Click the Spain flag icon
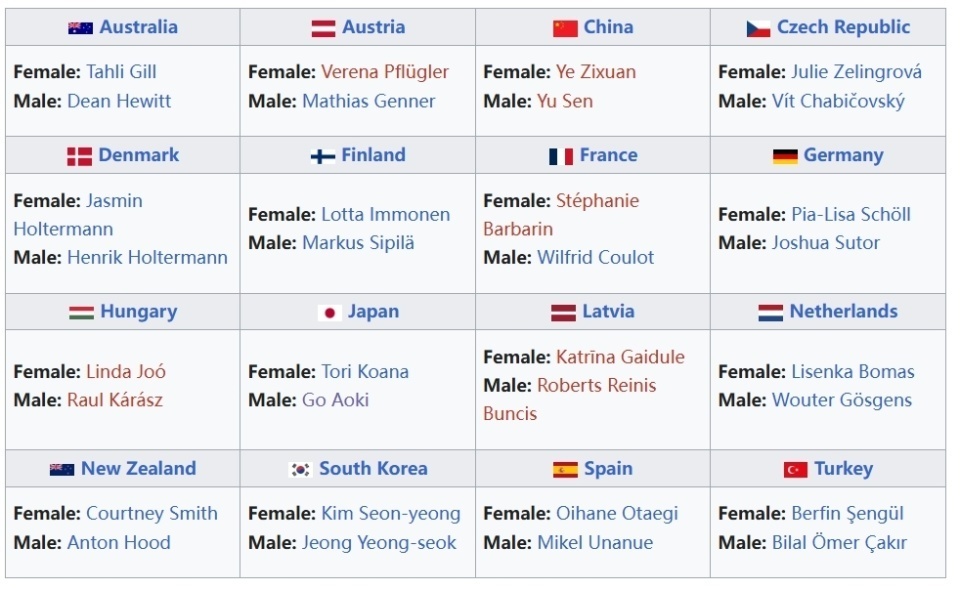The image size is (960, 589). click(565, 469)
